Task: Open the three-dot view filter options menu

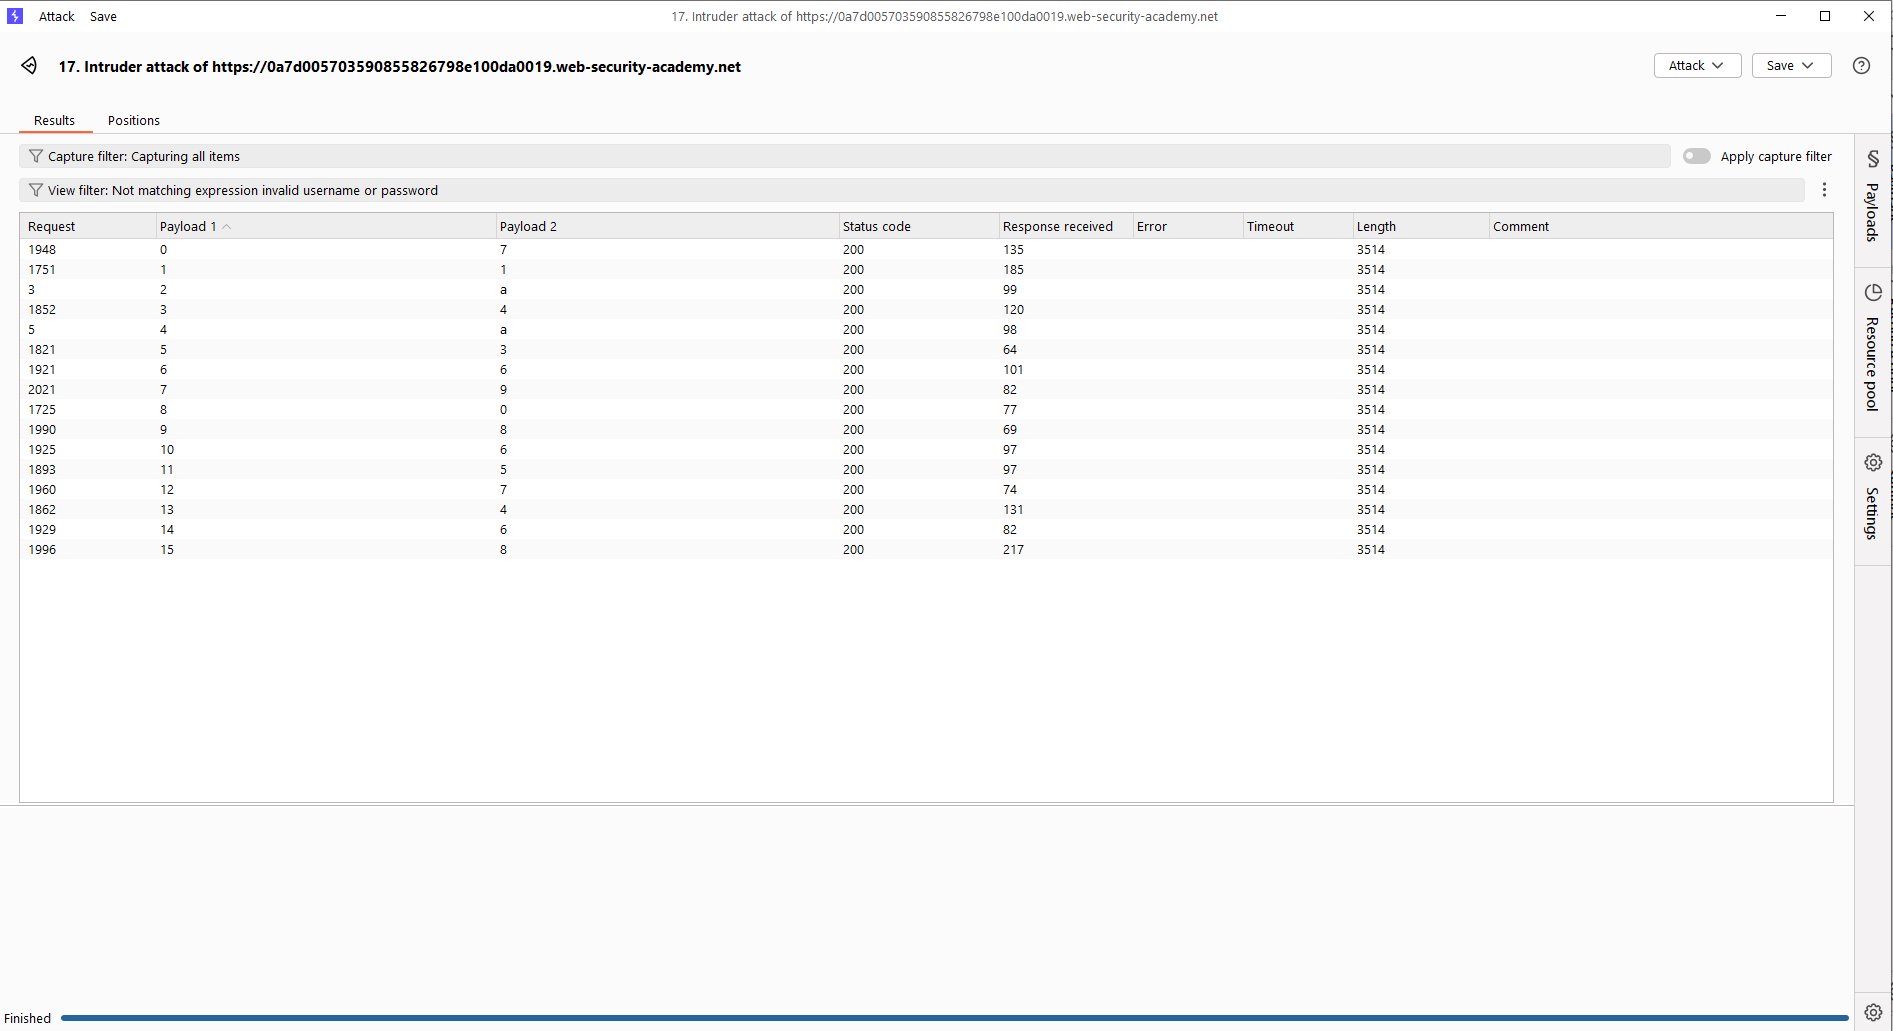Action: [x=1824, y=190]
